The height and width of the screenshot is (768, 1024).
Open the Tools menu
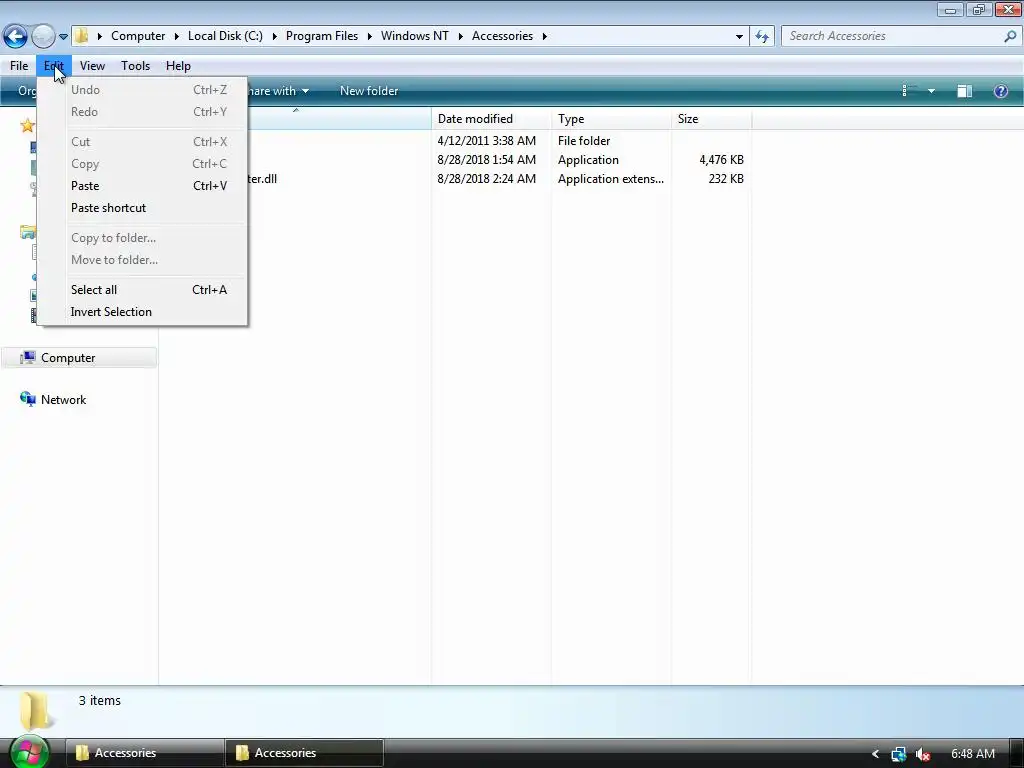[x=135, y=66]
